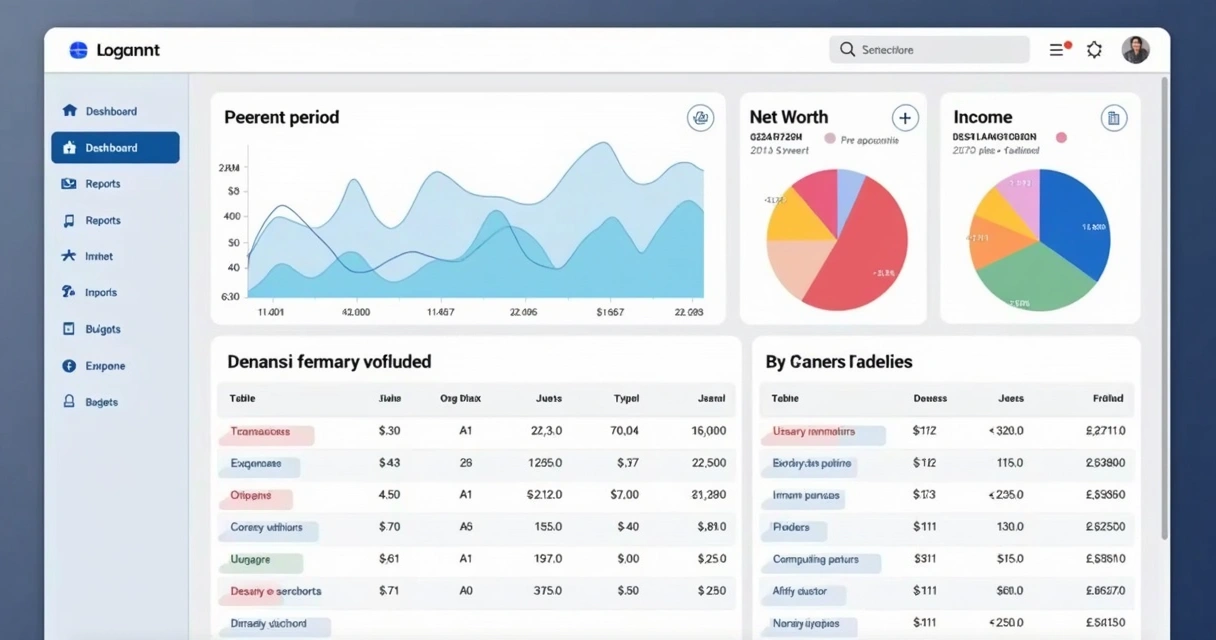This screenshot has width=1216, height=640.
Task: Click the "Typel" column header
Action: (626, 398)
